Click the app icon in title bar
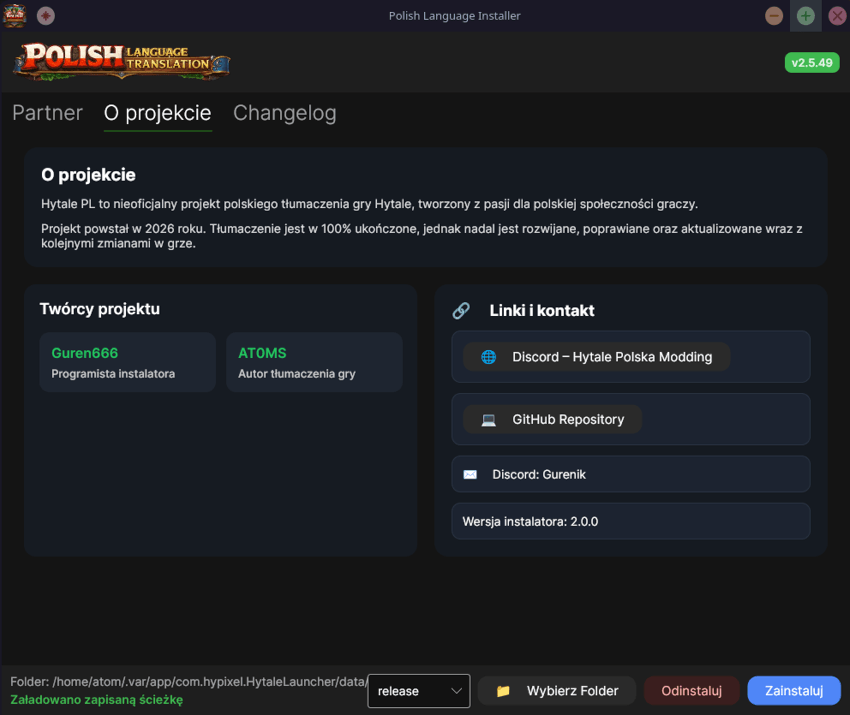Image resolution: width=850 pixels, height=715 pixels. (14, 15)
